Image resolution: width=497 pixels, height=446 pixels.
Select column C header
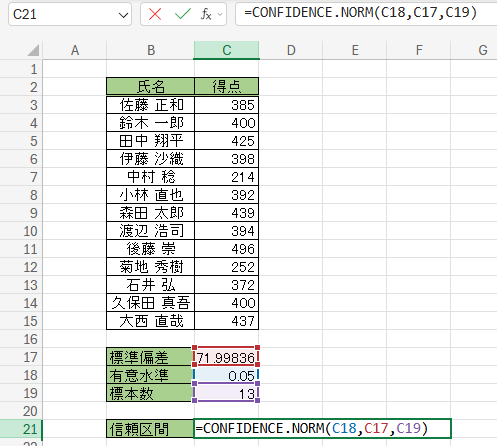(227, 50)
